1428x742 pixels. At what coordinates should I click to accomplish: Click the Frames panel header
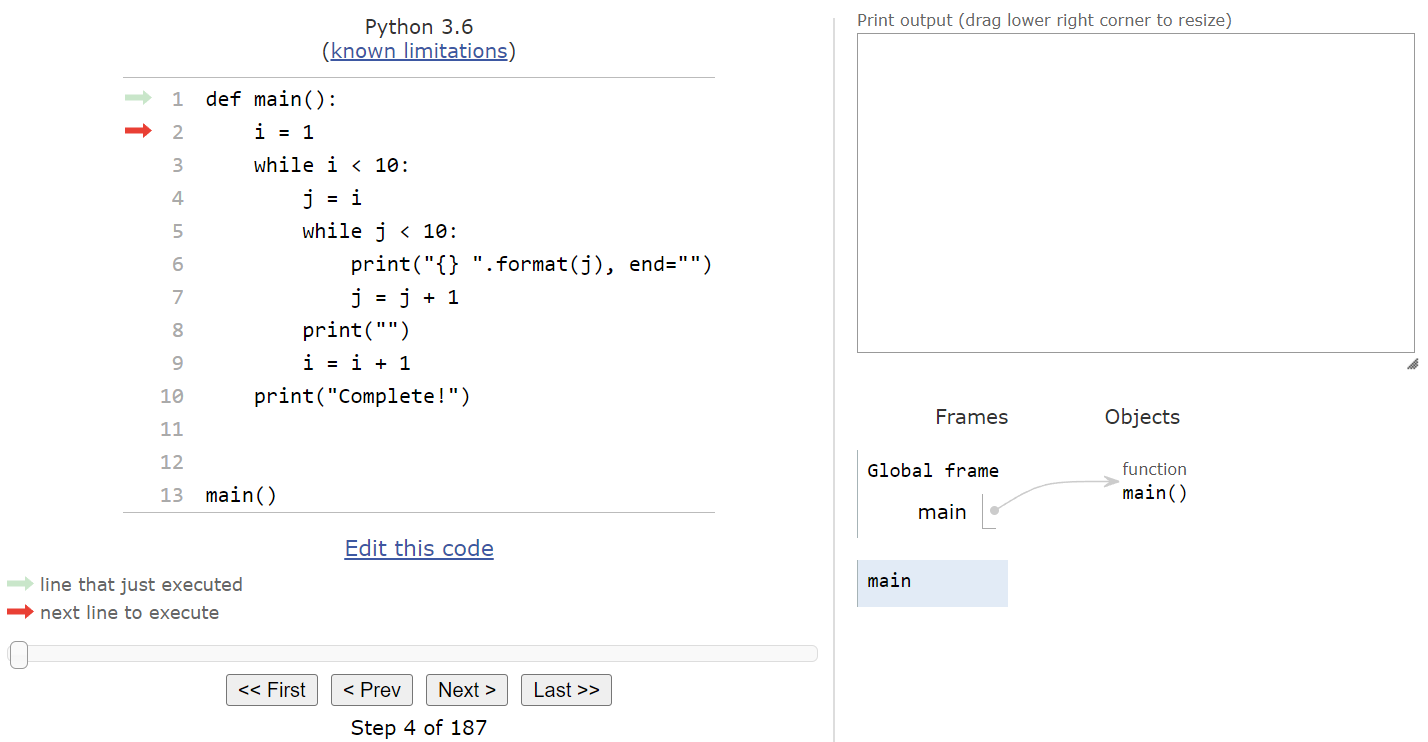point(970,417)
